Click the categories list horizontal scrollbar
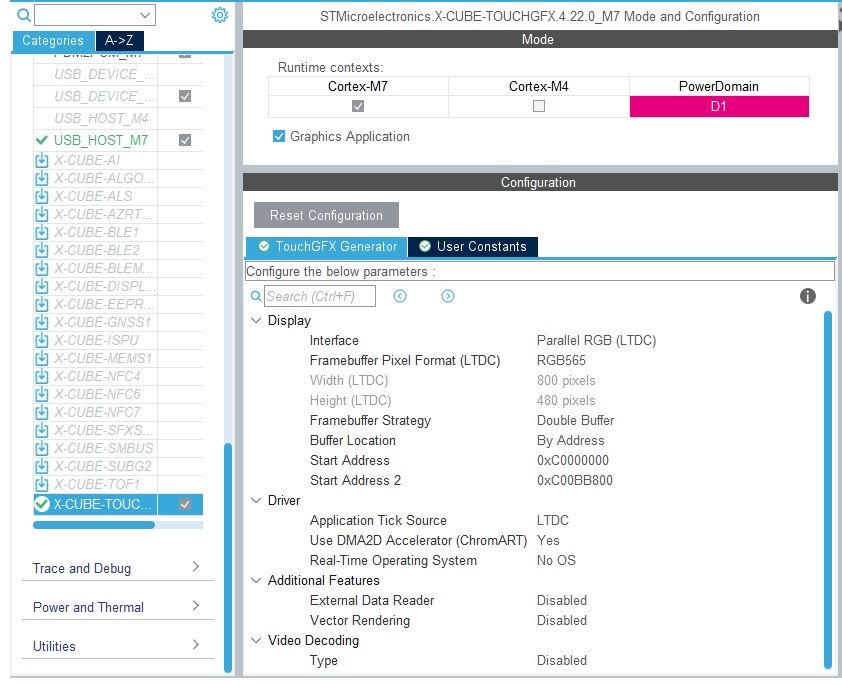This screenshot has width=842, height=685. pyautogui.click(x=94, y=525)
